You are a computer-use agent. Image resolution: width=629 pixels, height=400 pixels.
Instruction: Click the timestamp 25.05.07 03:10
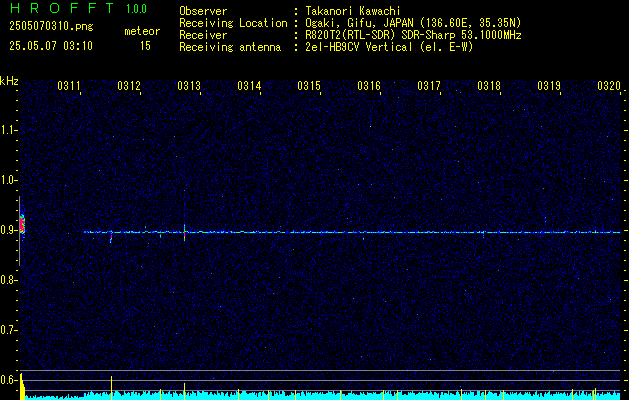51,46
